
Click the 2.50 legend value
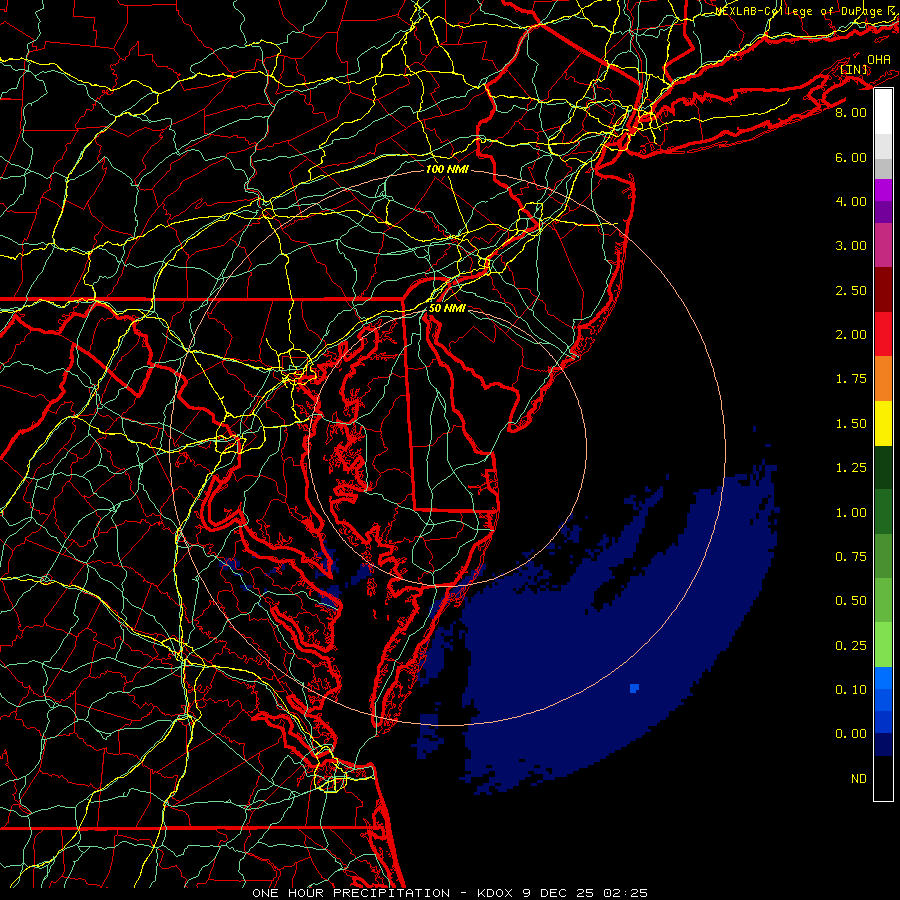[x=851, y=290]
